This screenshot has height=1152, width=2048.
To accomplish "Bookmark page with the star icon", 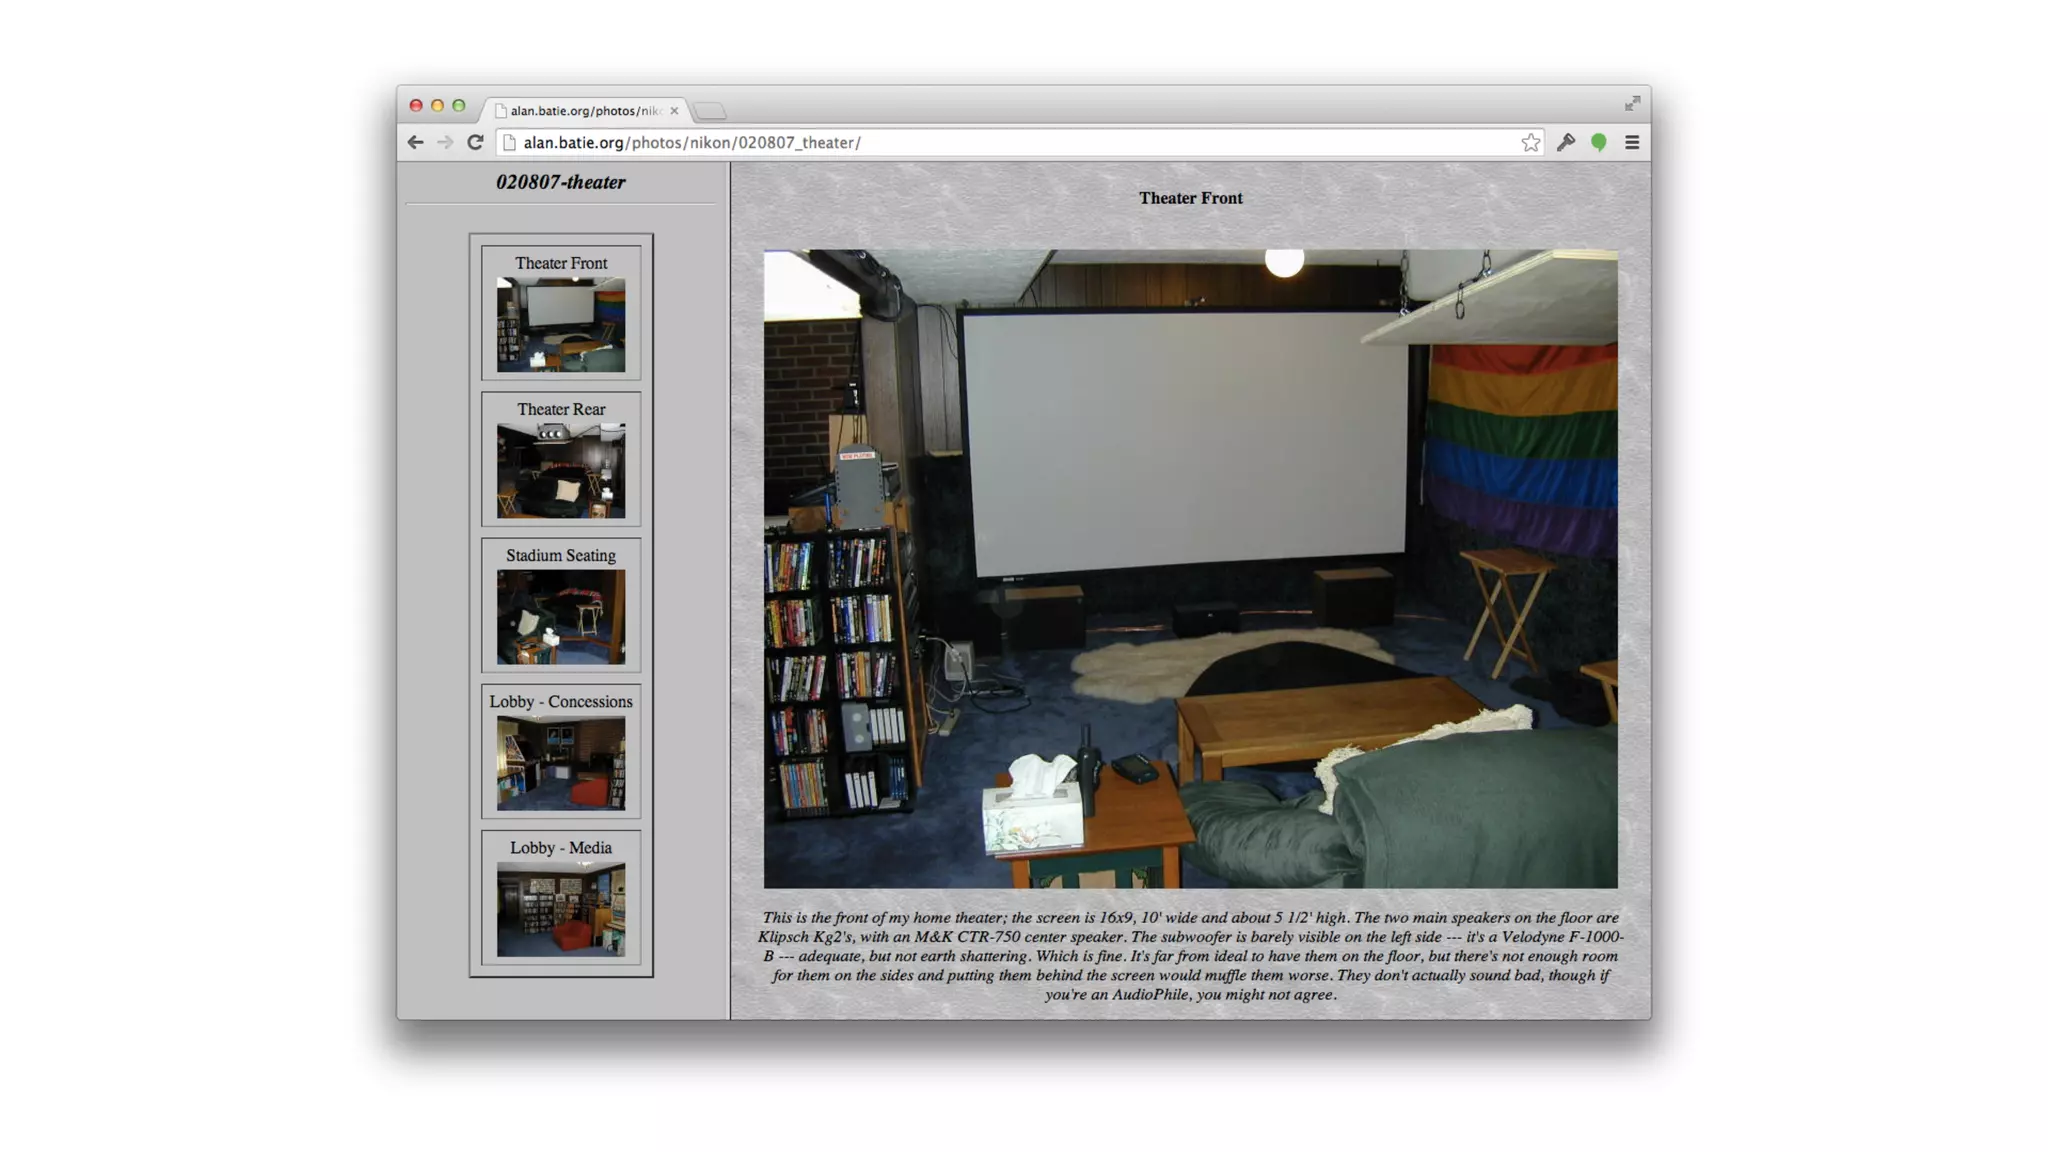I will (1530, 143).
